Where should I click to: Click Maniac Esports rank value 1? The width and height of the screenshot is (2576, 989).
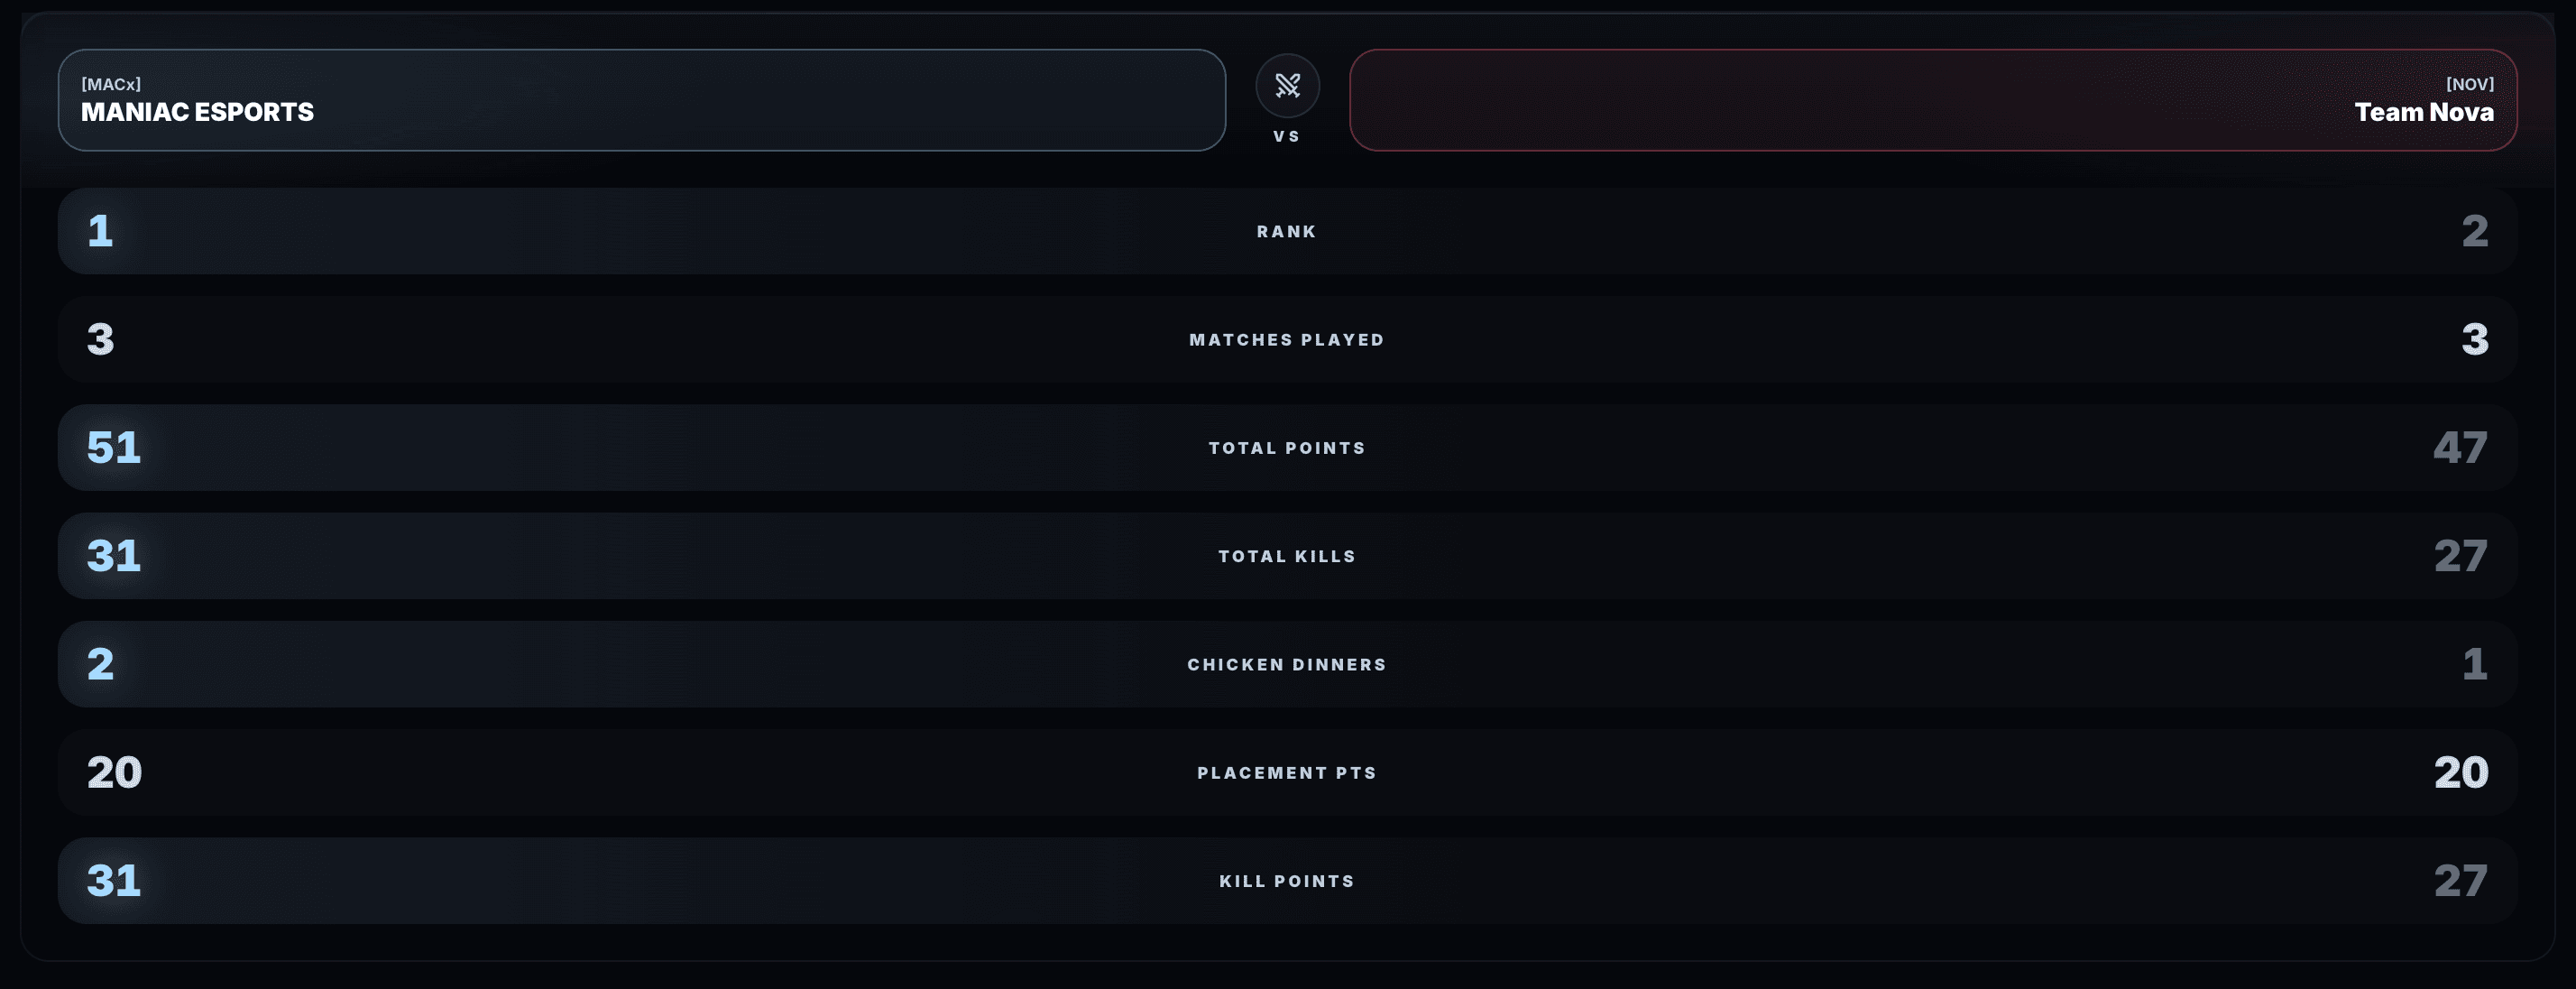click(100, 231)
